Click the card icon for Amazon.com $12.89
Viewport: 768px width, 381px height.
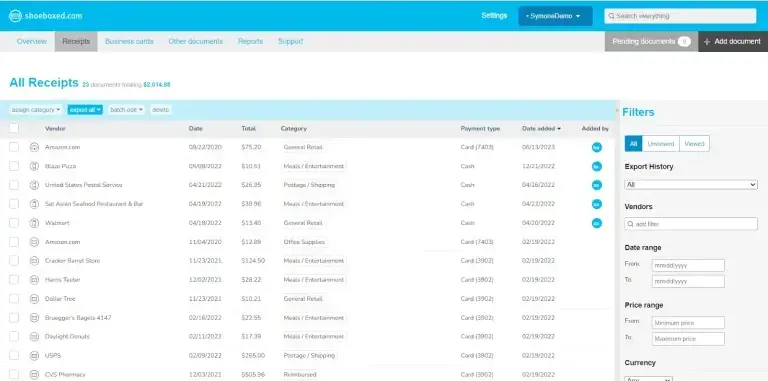point(34,242)
